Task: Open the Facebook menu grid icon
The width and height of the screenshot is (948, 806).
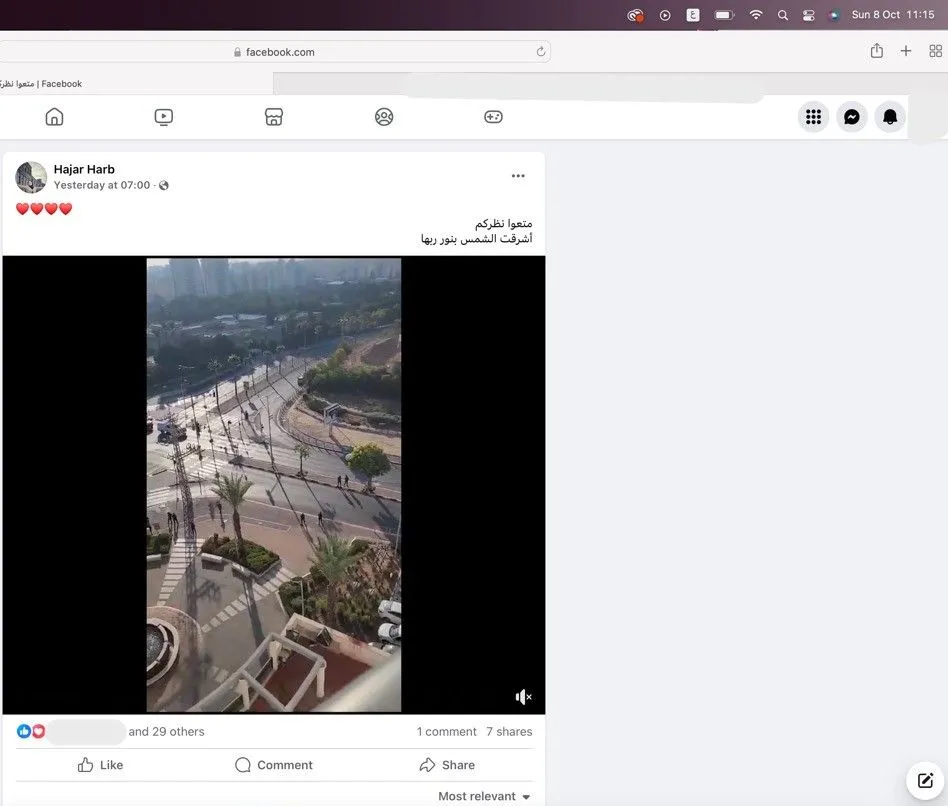Action: [813, 117]
